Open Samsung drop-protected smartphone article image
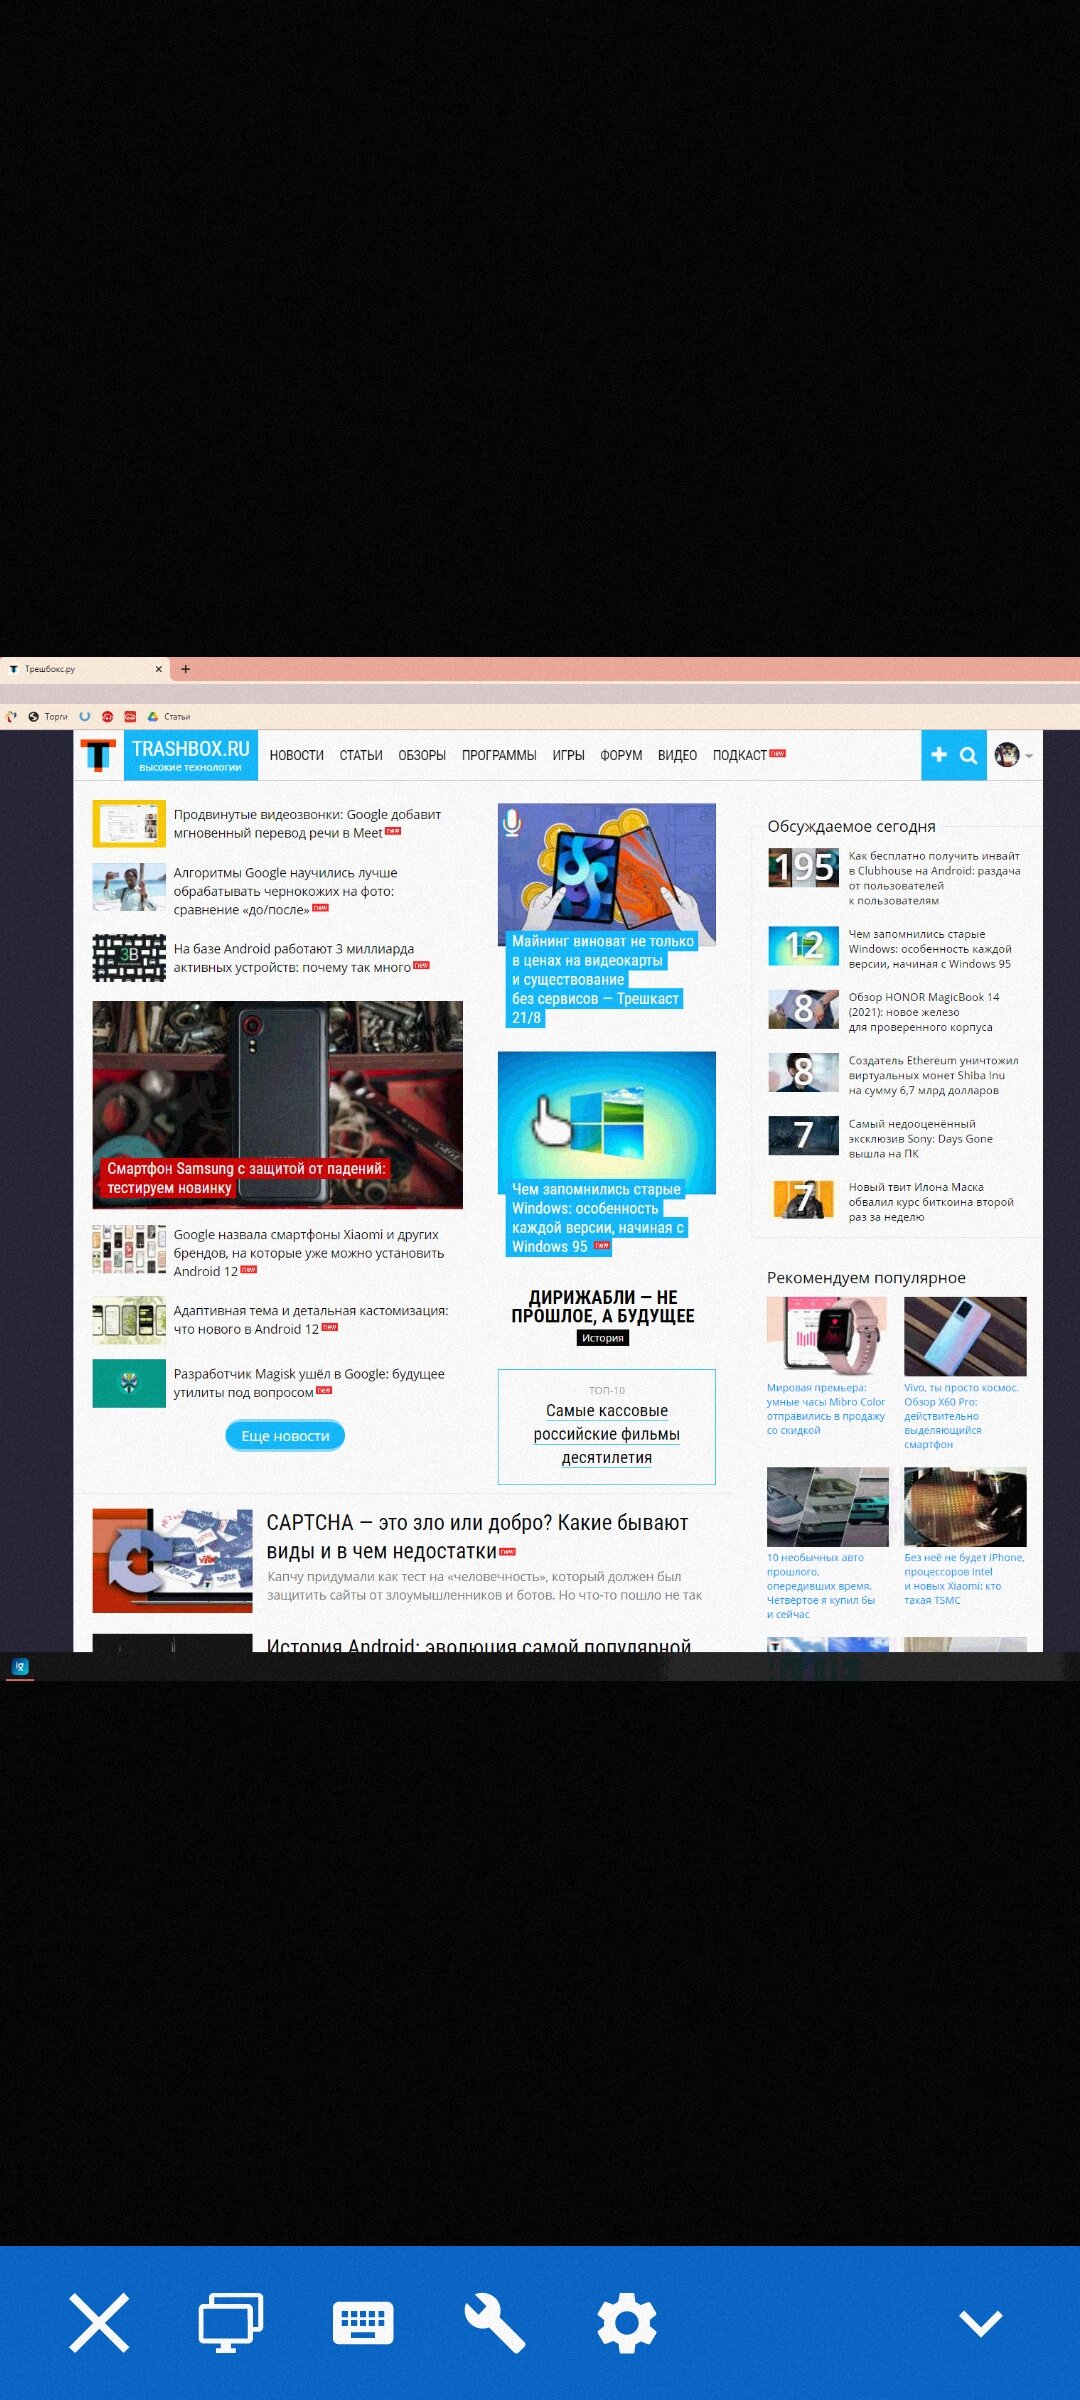This screenshot has height=2400, width=1080. tap(278, 1104)
